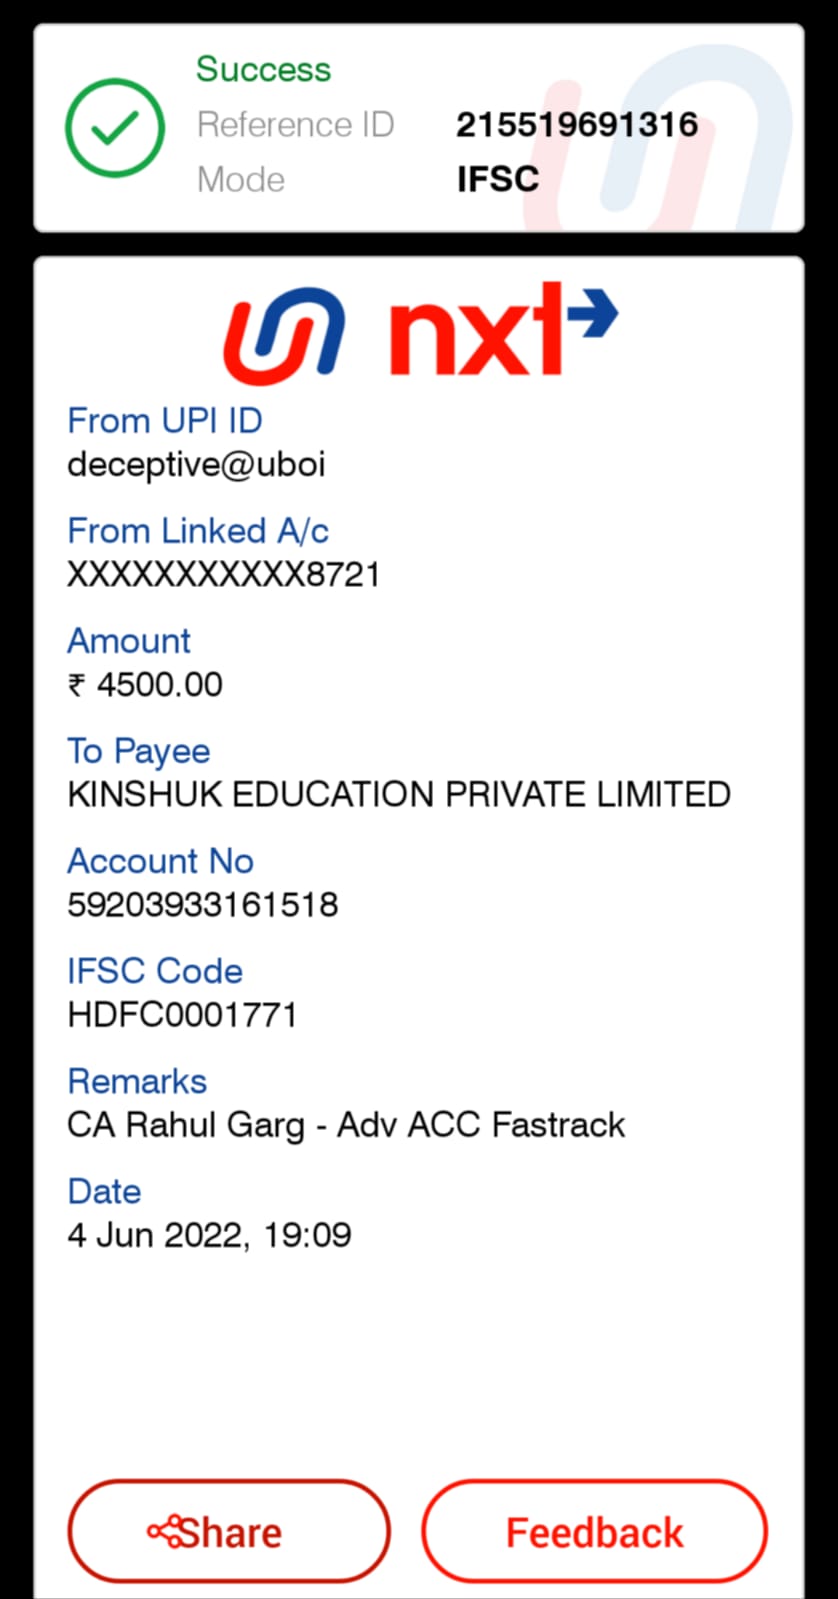The width and height of the screenshot is (838, 1599).
Task: Tap the Success status text
Action: [263, 69]
